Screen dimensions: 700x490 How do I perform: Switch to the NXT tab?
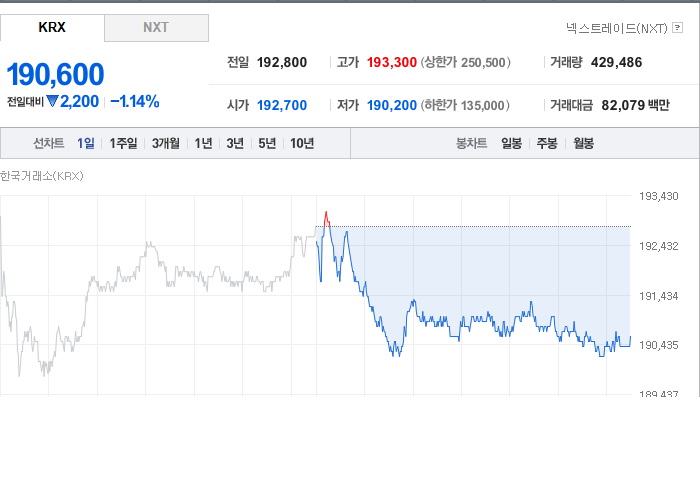pyautogui.click(x=156, y=28)
